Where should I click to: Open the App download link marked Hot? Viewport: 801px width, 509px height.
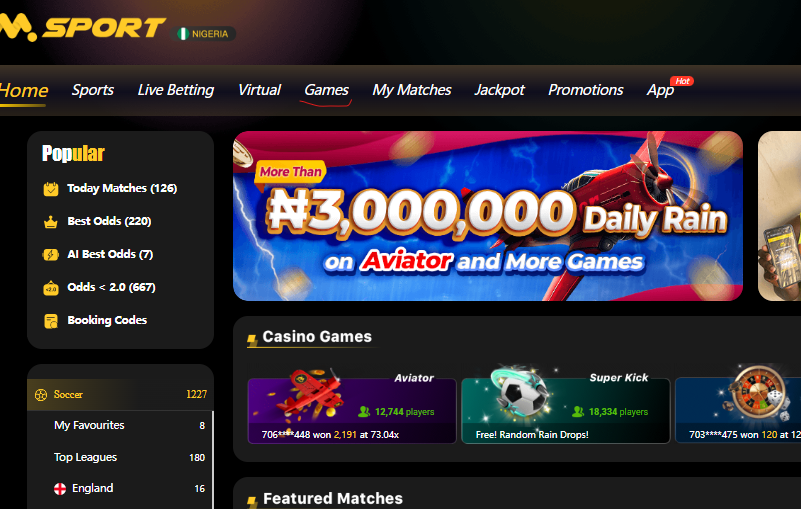coord(661,90)
